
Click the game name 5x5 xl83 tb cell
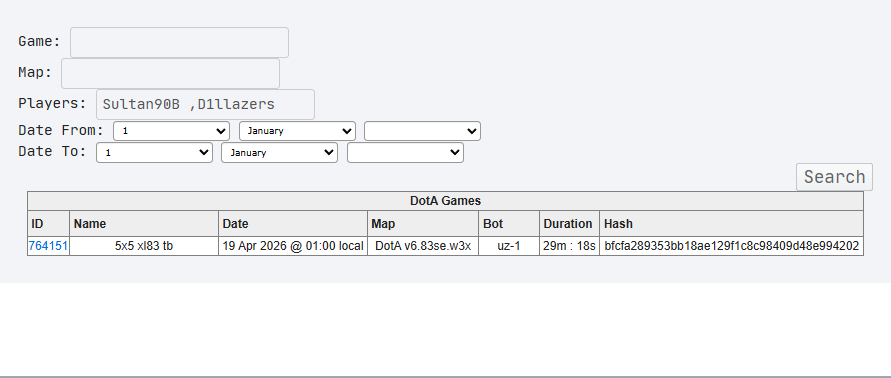[x=144, y=246]
